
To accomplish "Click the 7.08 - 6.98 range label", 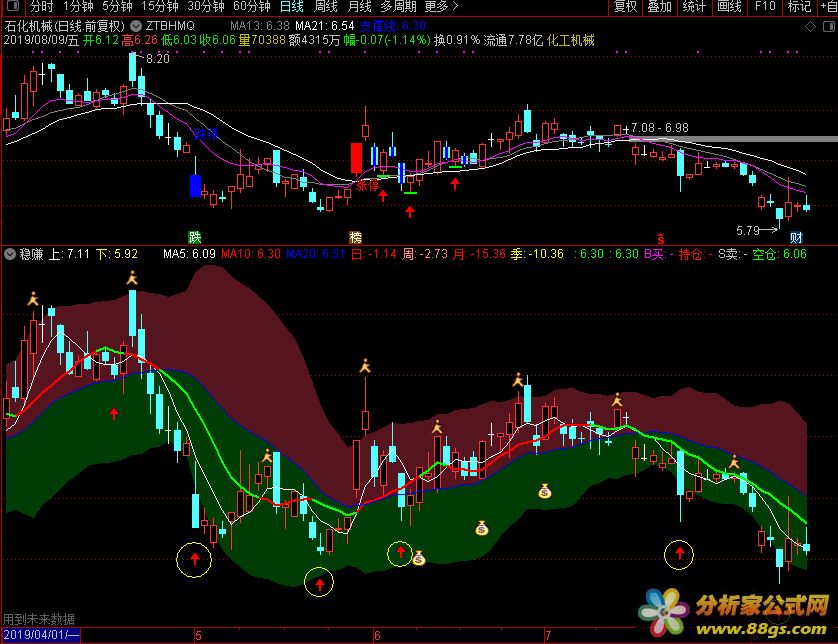I will pyautogui.click(x=659, y=128).
